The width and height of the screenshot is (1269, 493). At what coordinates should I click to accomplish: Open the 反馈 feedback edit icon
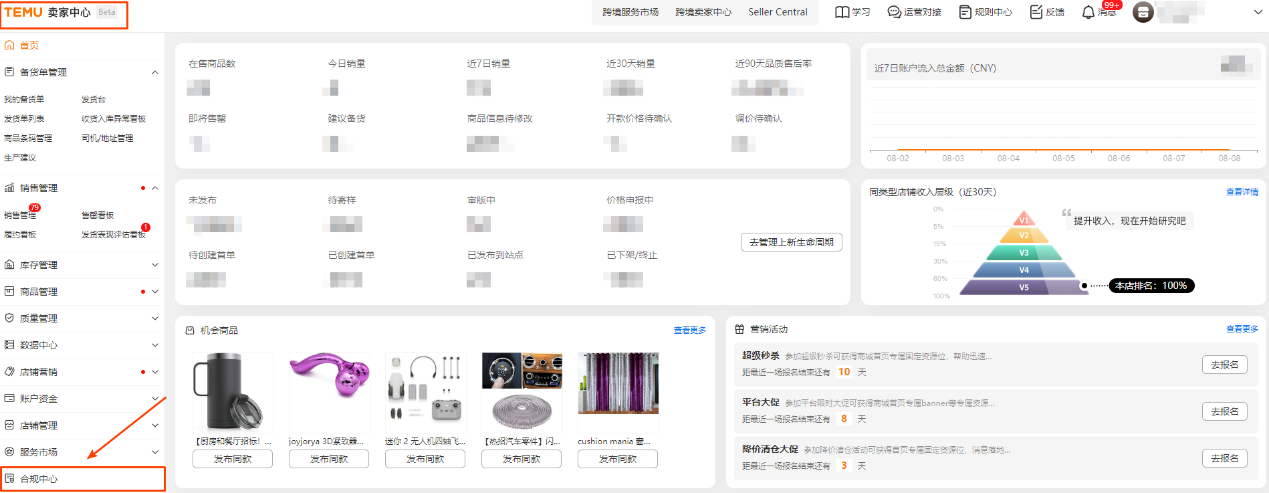tap(1036, 12)
